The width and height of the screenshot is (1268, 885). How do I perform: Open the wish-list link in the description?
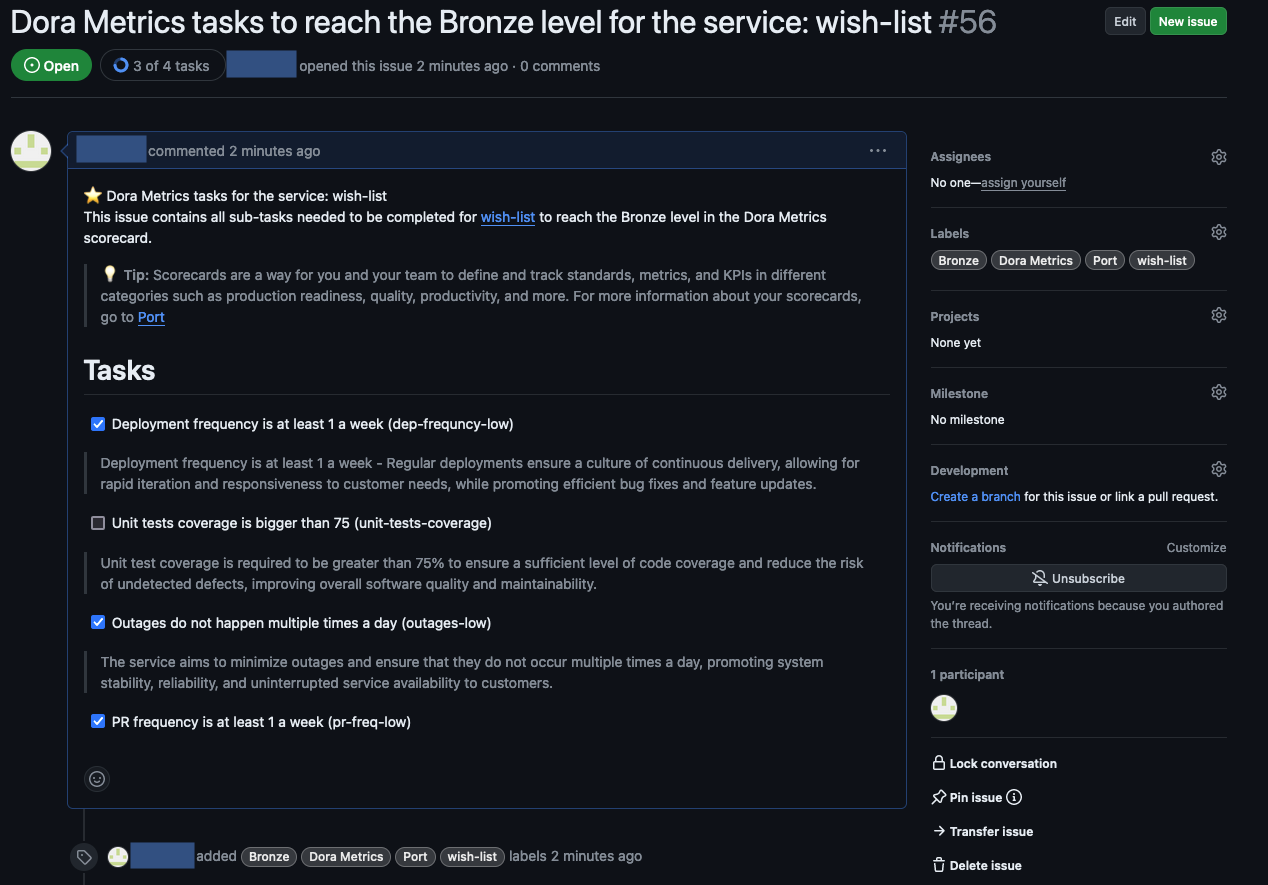[x=508, y=217]
